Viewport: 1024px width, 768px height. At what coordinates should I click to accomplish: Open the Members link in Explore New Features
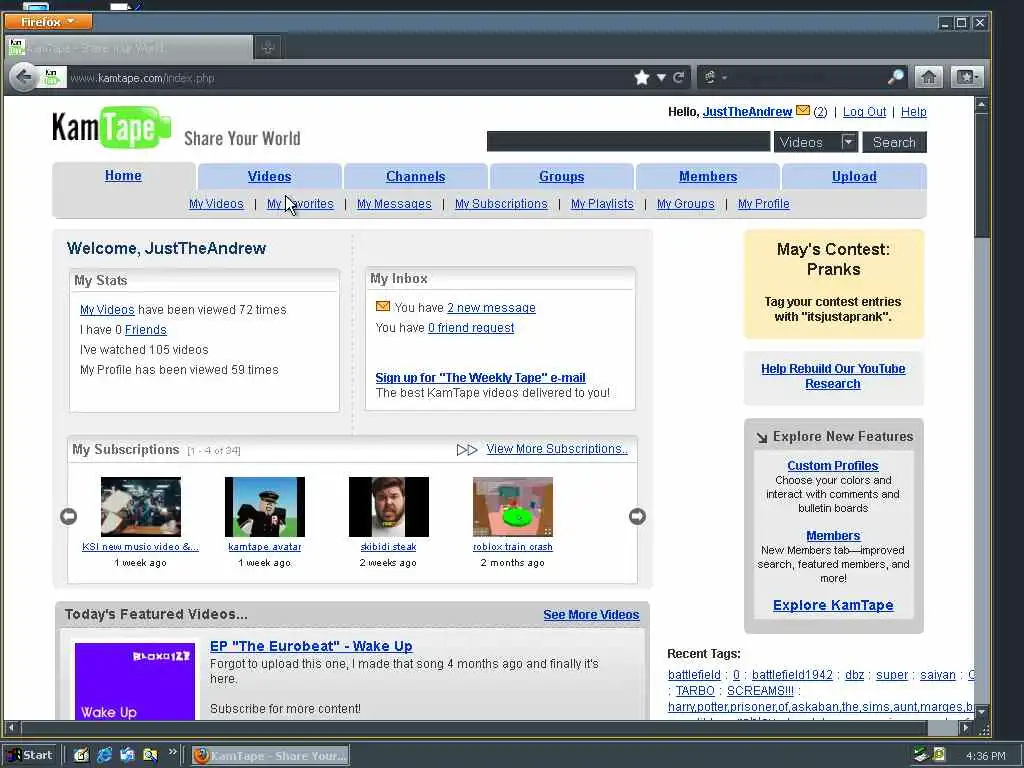pos(833,536)
